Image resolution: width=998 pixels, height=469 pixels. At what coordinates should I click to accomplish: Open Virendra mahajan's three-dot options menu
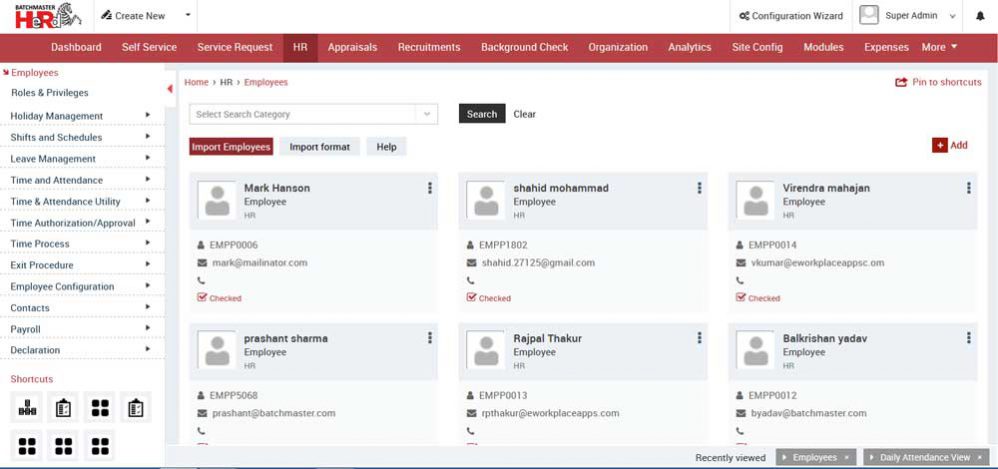point(968,188)
